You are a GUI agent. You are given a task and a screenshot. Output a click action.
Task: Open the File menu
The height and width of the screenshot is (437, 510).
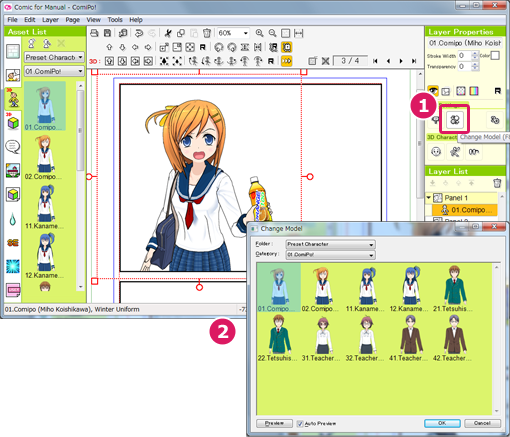[12, 20]
